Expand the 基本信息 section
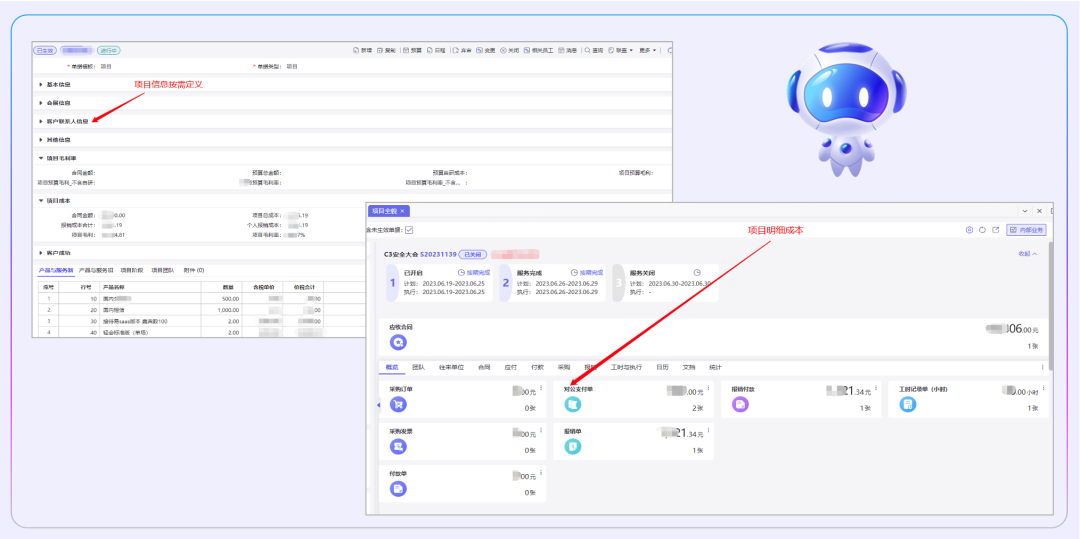Viewport: 1080px width, 539px height. coord(54,84)
